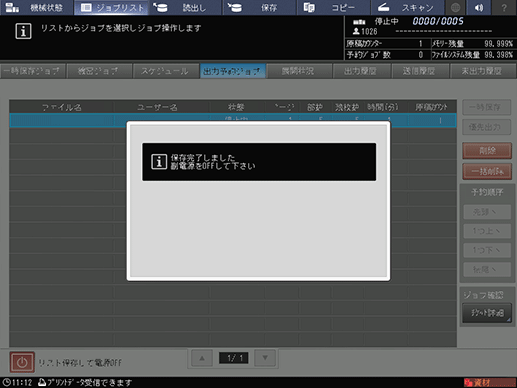Go to next page with down arrow
This screenshot has width=517, height=388.
(265, 358)
